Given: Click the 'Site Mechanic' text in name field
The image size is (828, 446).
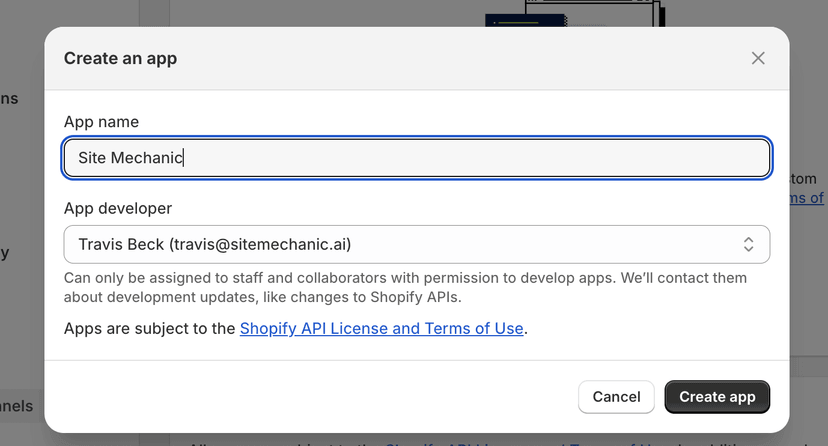Looking at the screenshot, I should [130, 158].
